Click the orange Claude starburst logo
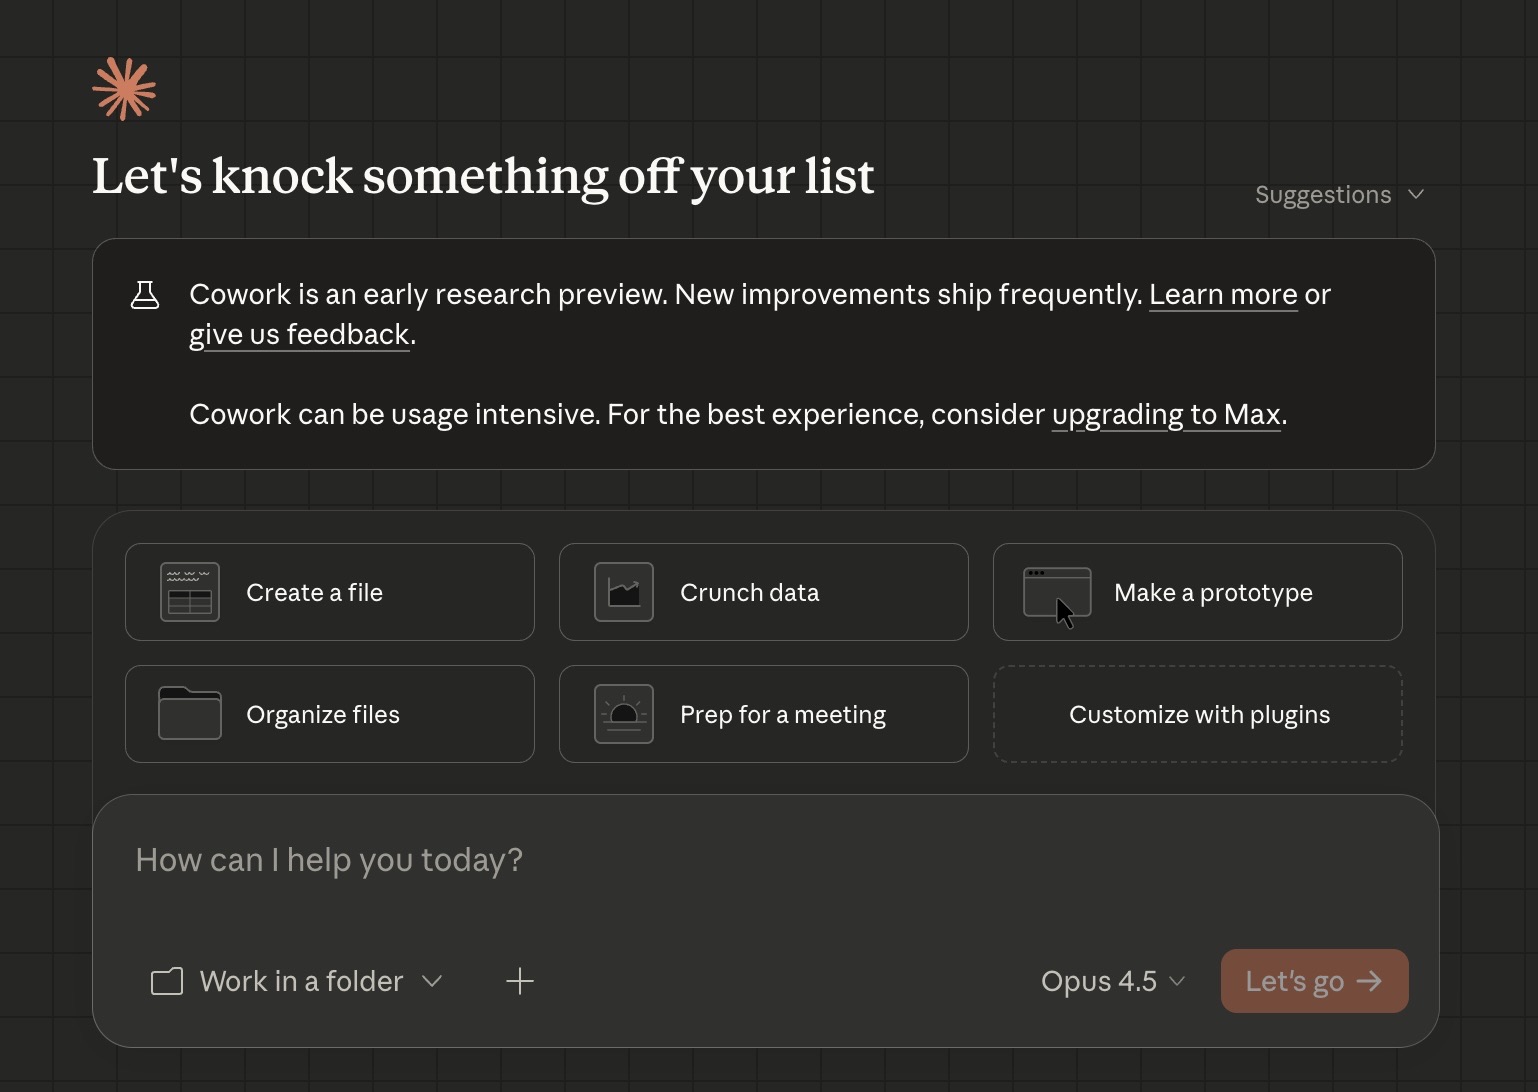1538x1092 pixels. click(x=124, y=89)
